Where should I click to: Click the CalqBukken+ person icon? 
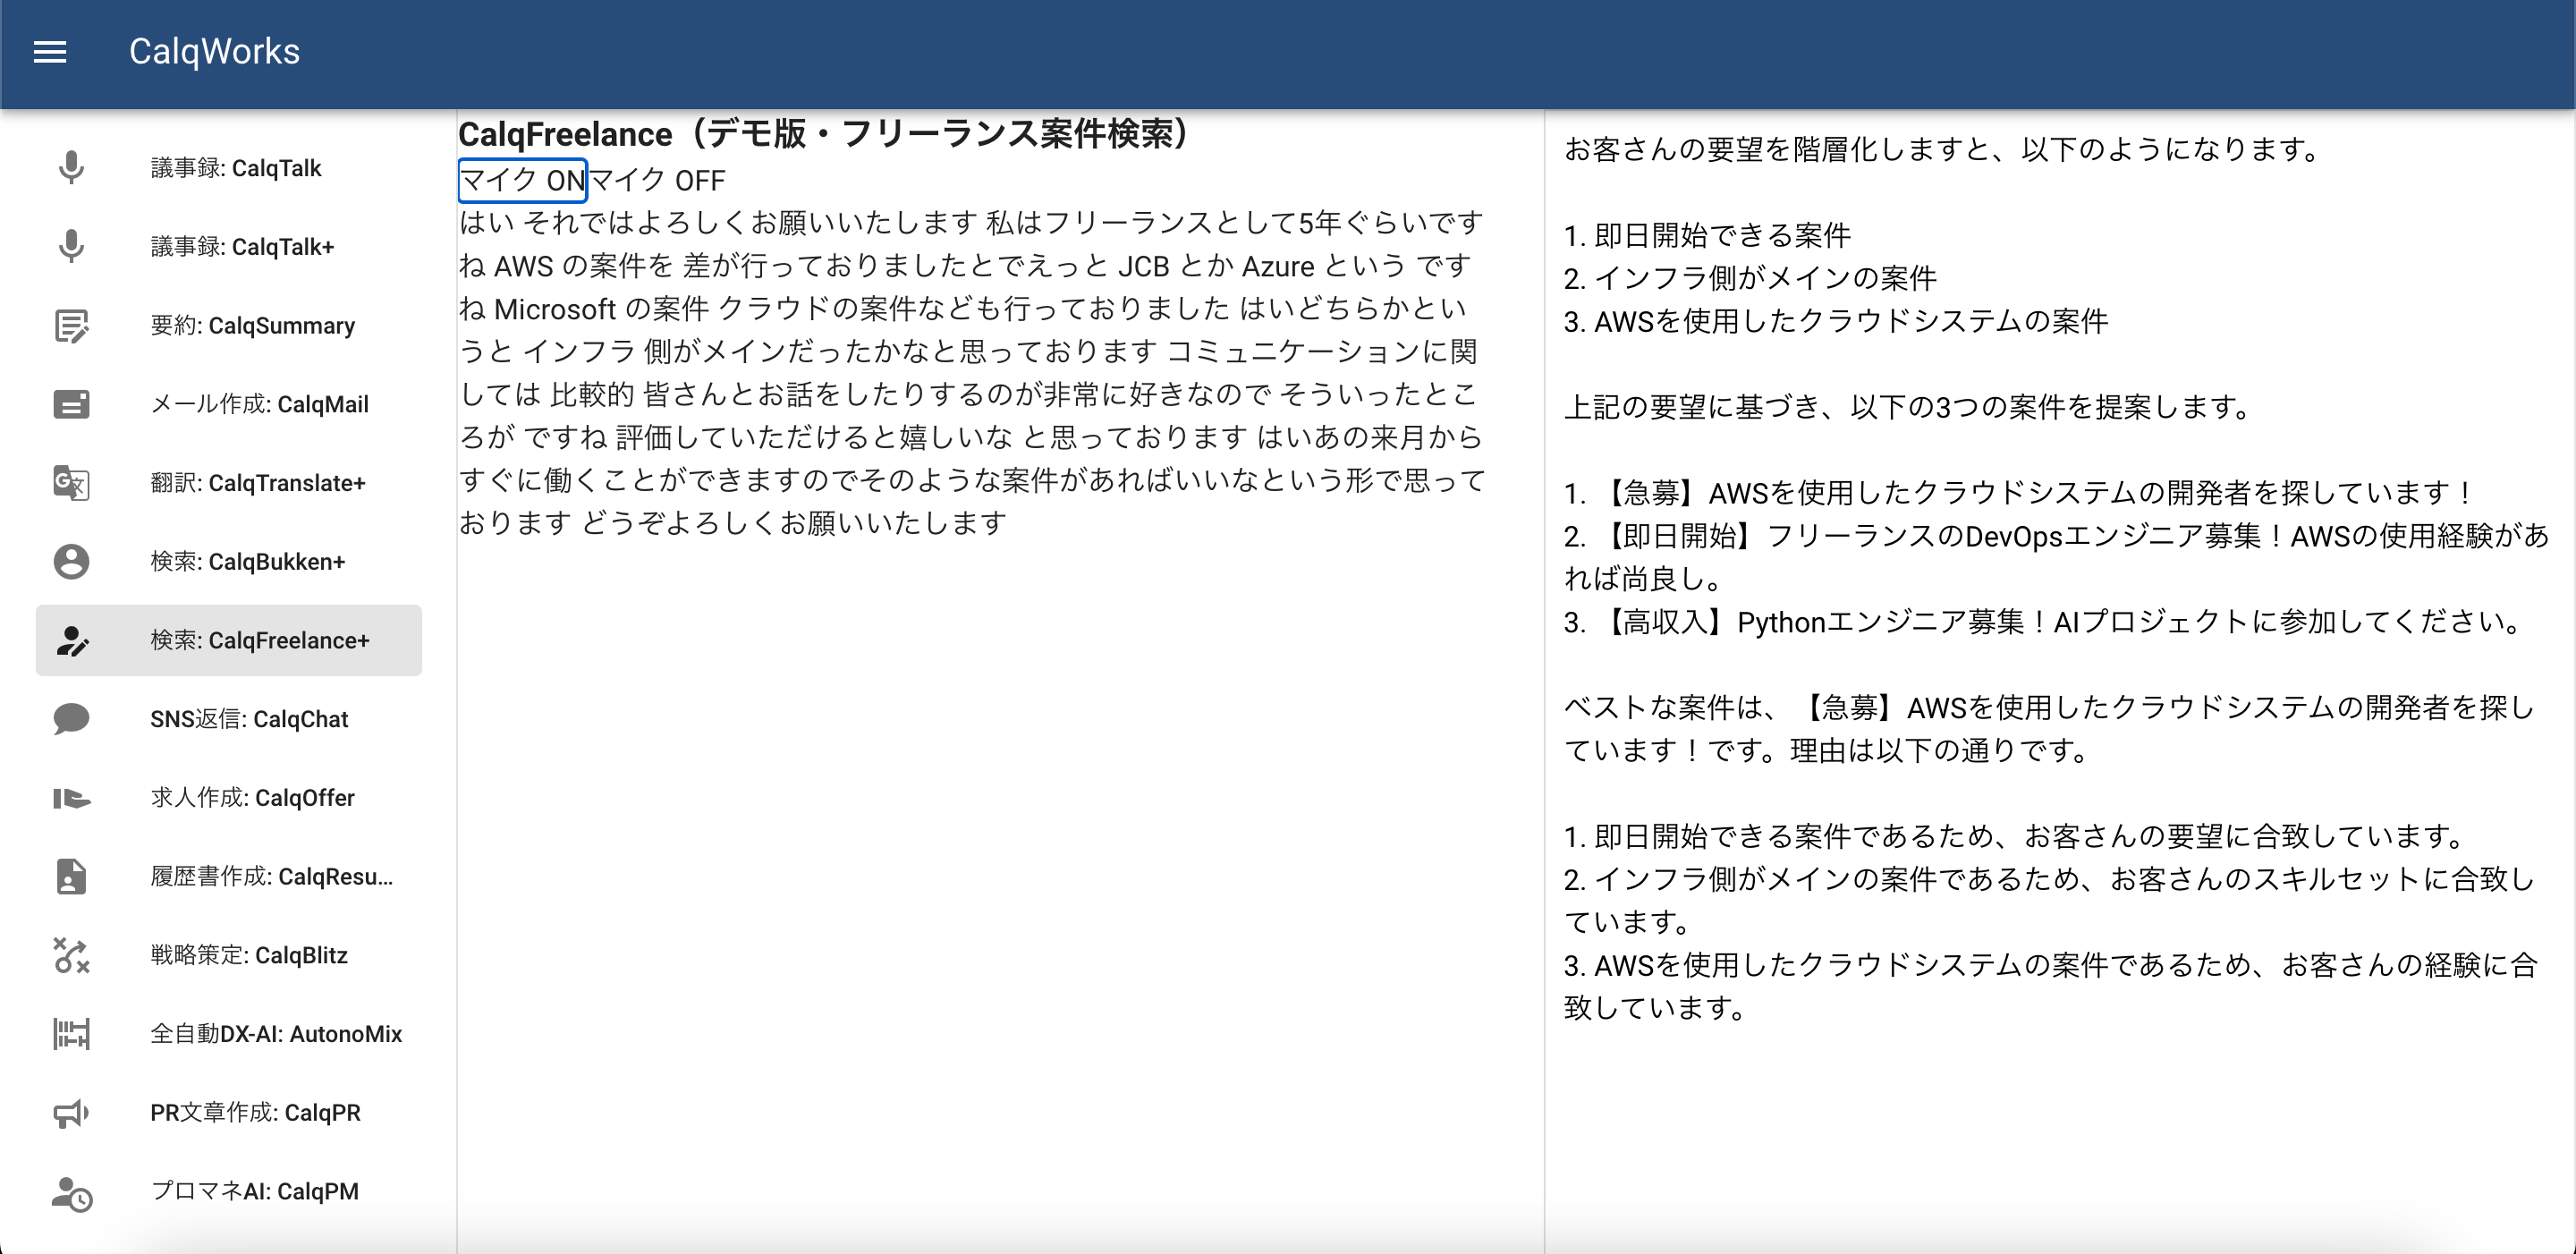pyautogui.click(x=71, y=561)
